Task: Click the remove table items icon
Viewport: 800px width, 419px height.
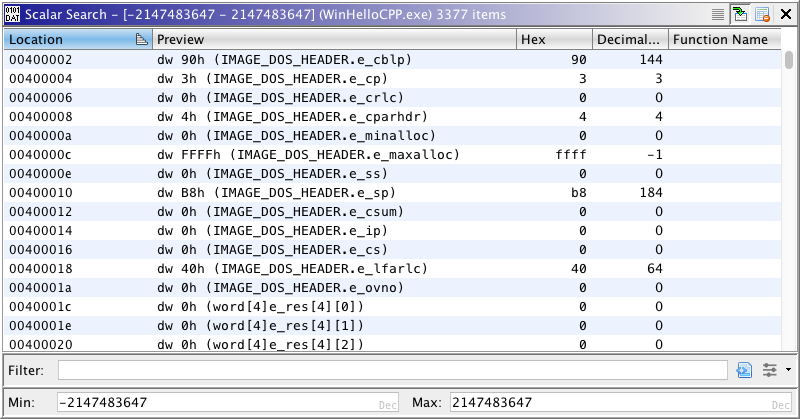Action: coord(762,14)
